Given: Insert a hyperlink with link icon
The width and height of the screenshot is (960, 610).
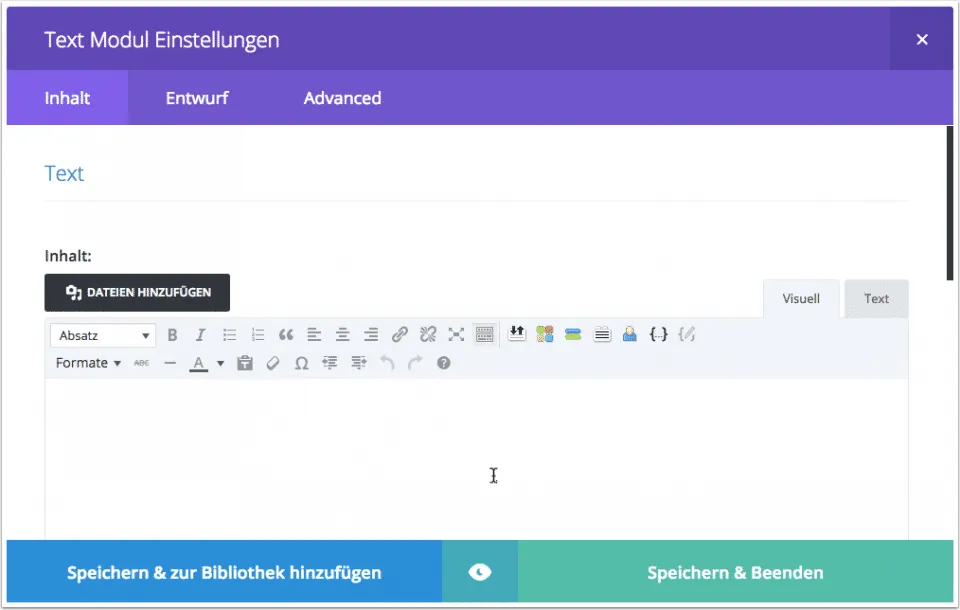Looking at the screenshot, I should pyautogui.click(x=399, y=335).
